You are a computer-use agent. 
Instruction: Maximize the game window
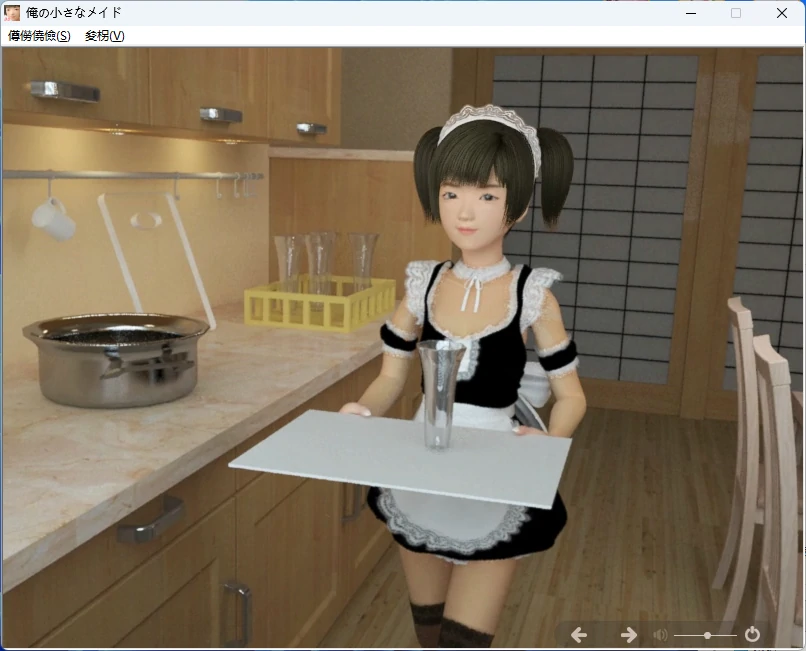coord(736,13)
